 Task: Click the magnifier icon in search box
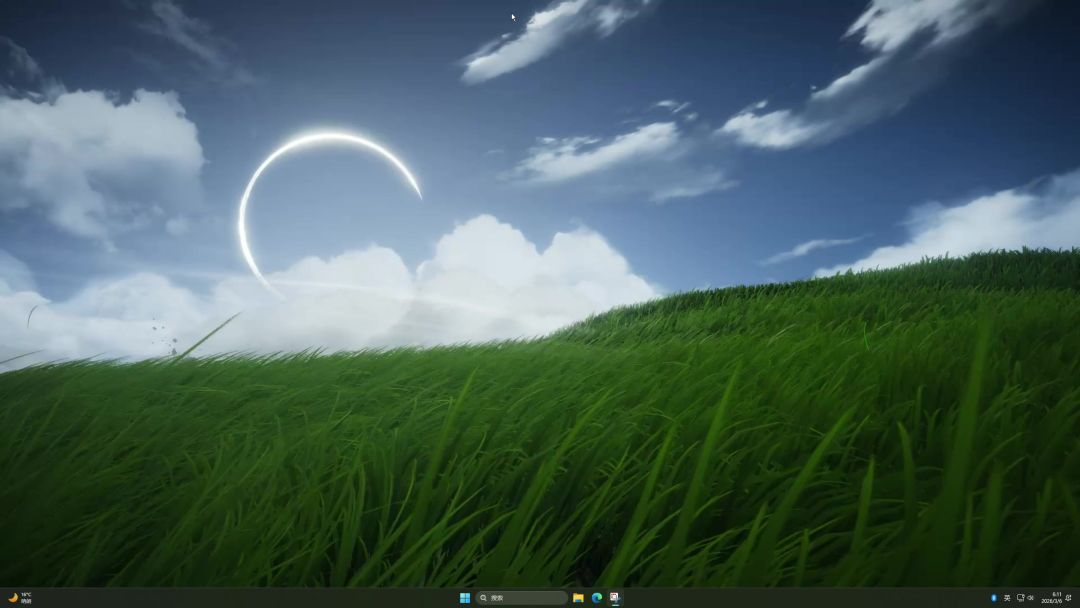click(x=484, y=598)
